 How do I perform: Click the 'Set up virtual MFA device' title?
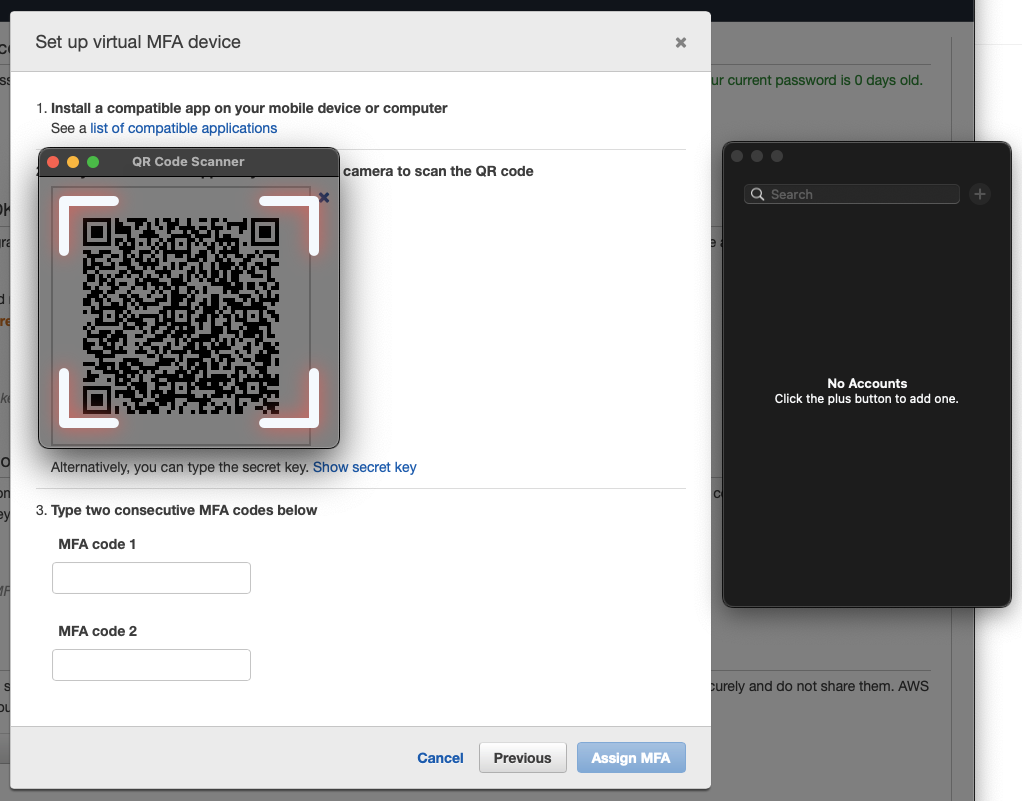138,42
